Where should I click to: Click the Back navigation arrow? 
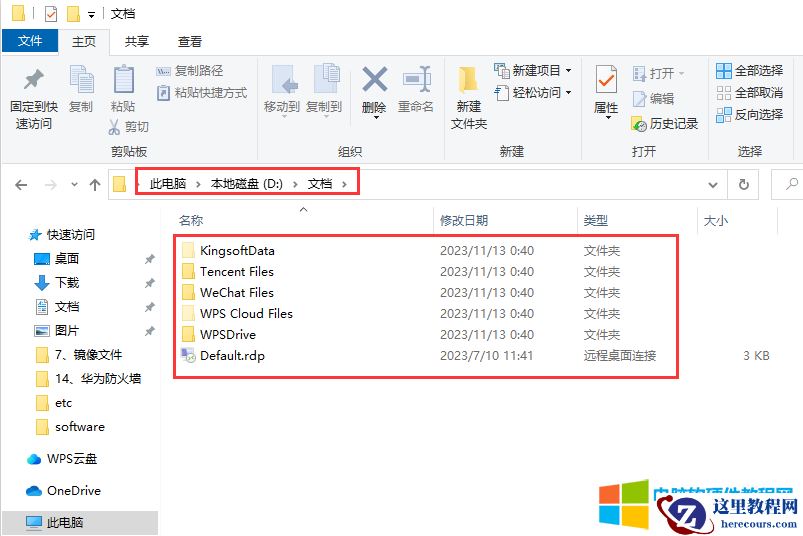(21, 185)
